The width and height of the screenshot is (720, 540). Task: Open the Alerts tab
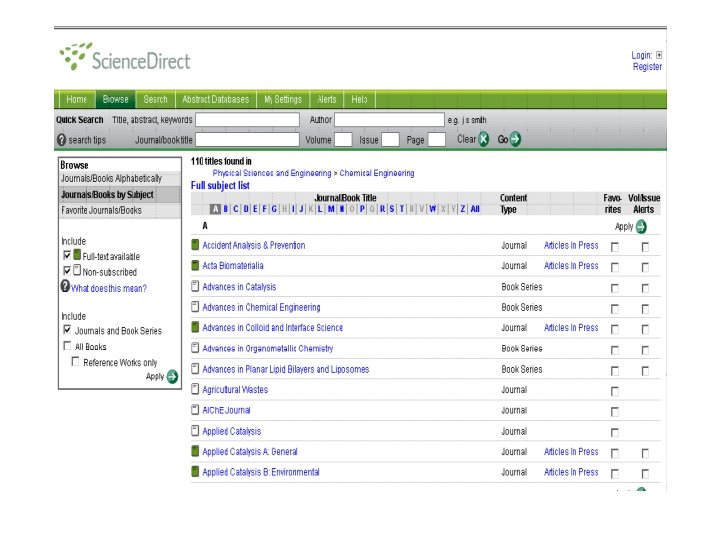click(326, 100)
